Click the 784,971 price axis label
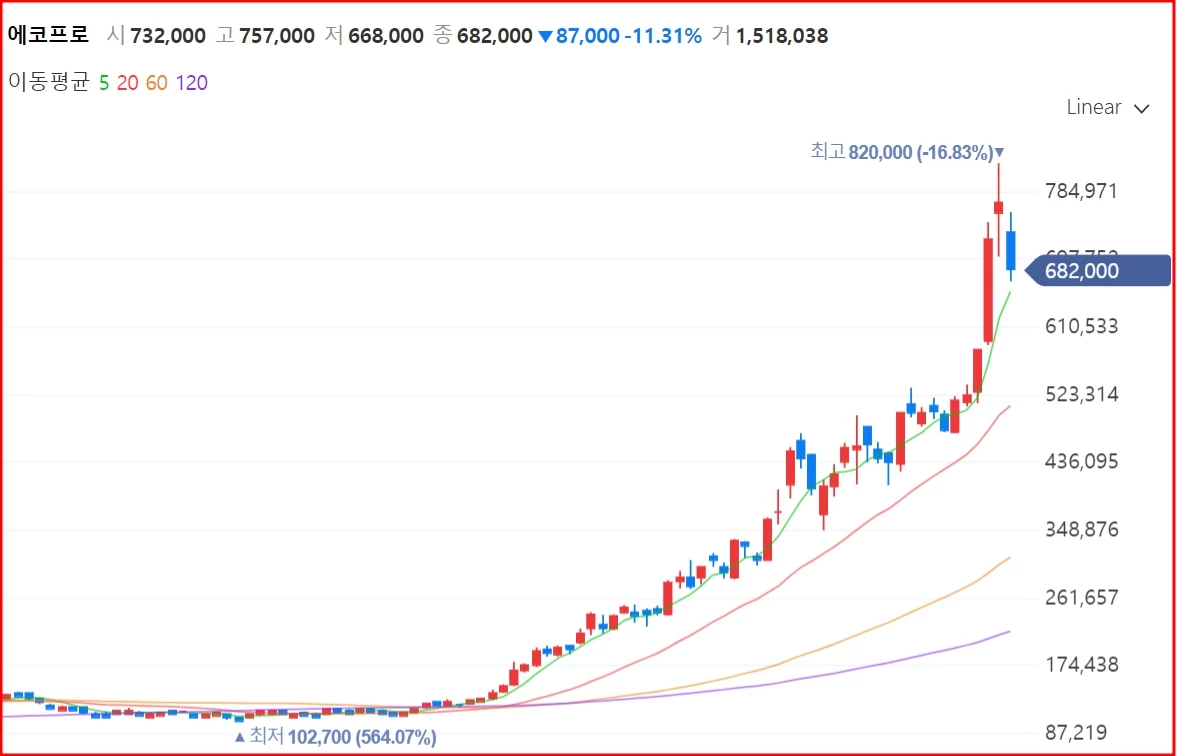Viewport: 1177px width, 756px height. [1080, 191]
